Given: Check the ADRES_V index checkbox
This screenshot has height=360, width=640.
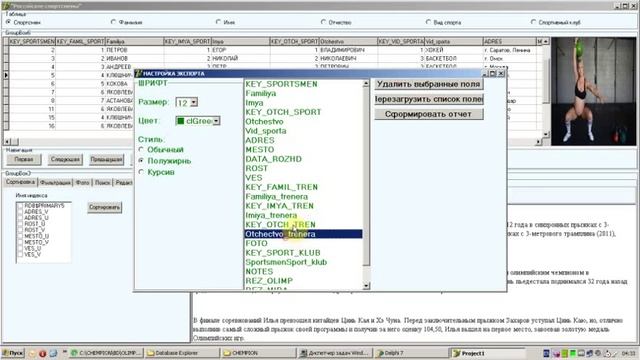Looking at the screenshot, I should point(20,212).
